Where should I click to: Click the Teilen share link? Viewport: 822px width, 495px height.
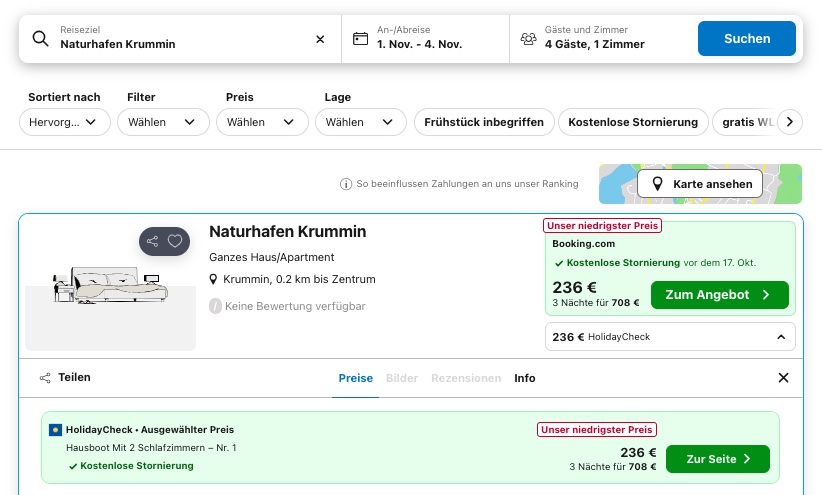click(x=65, y=378)
